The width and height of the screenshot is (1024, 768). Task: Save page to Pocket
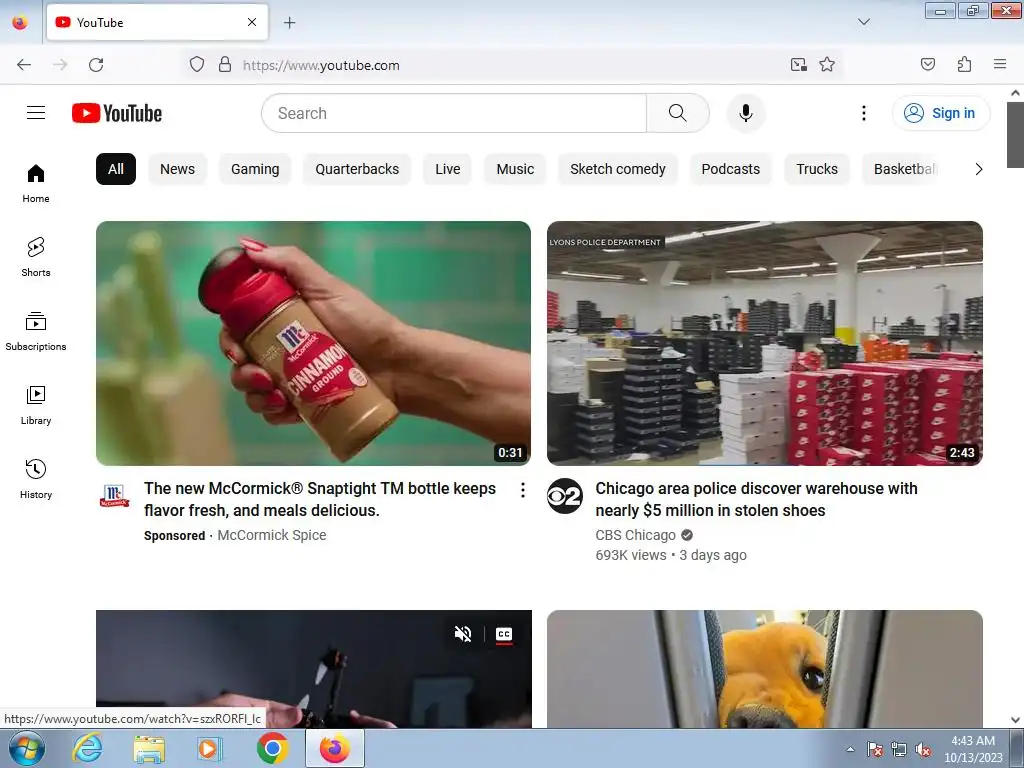pos(928,64)
